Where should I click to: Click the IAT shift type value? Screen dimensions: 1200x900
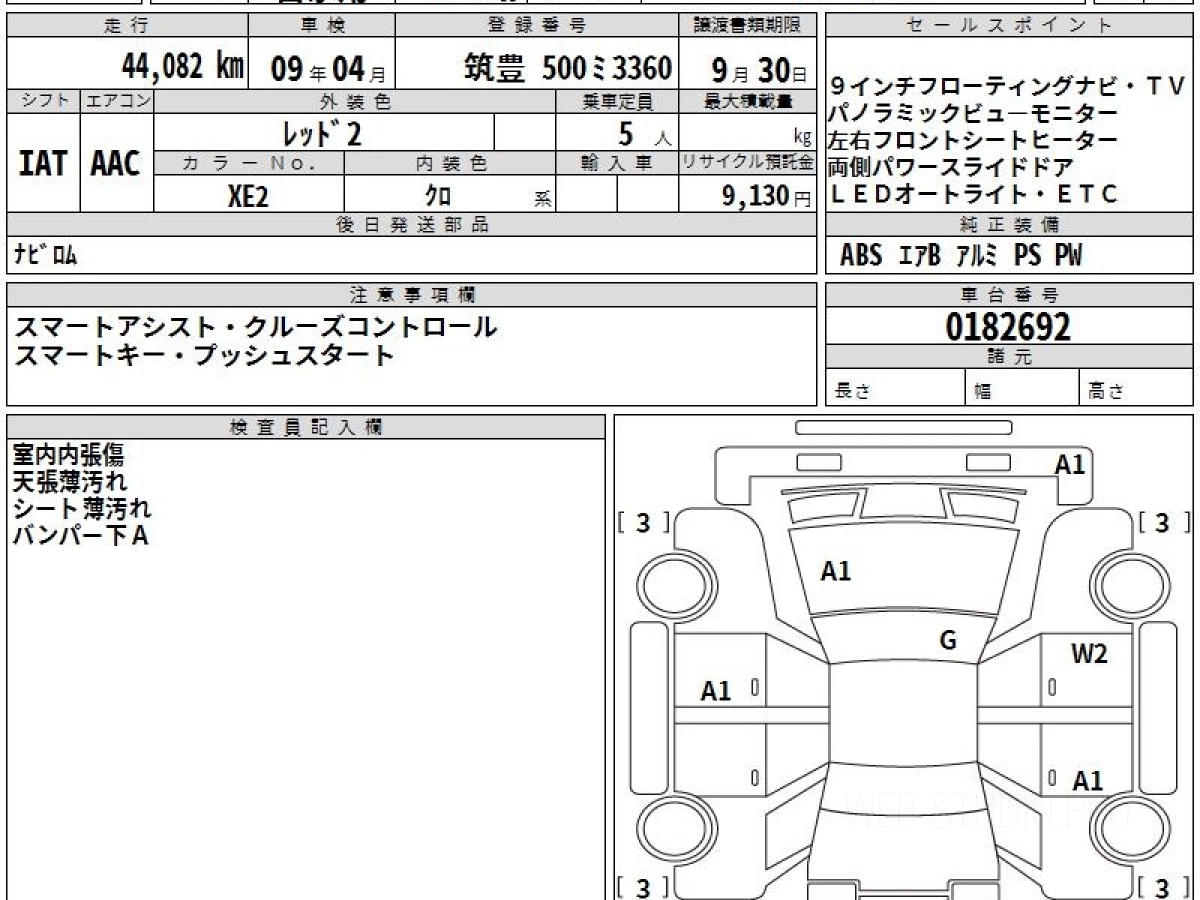click(x=43, y=164)
